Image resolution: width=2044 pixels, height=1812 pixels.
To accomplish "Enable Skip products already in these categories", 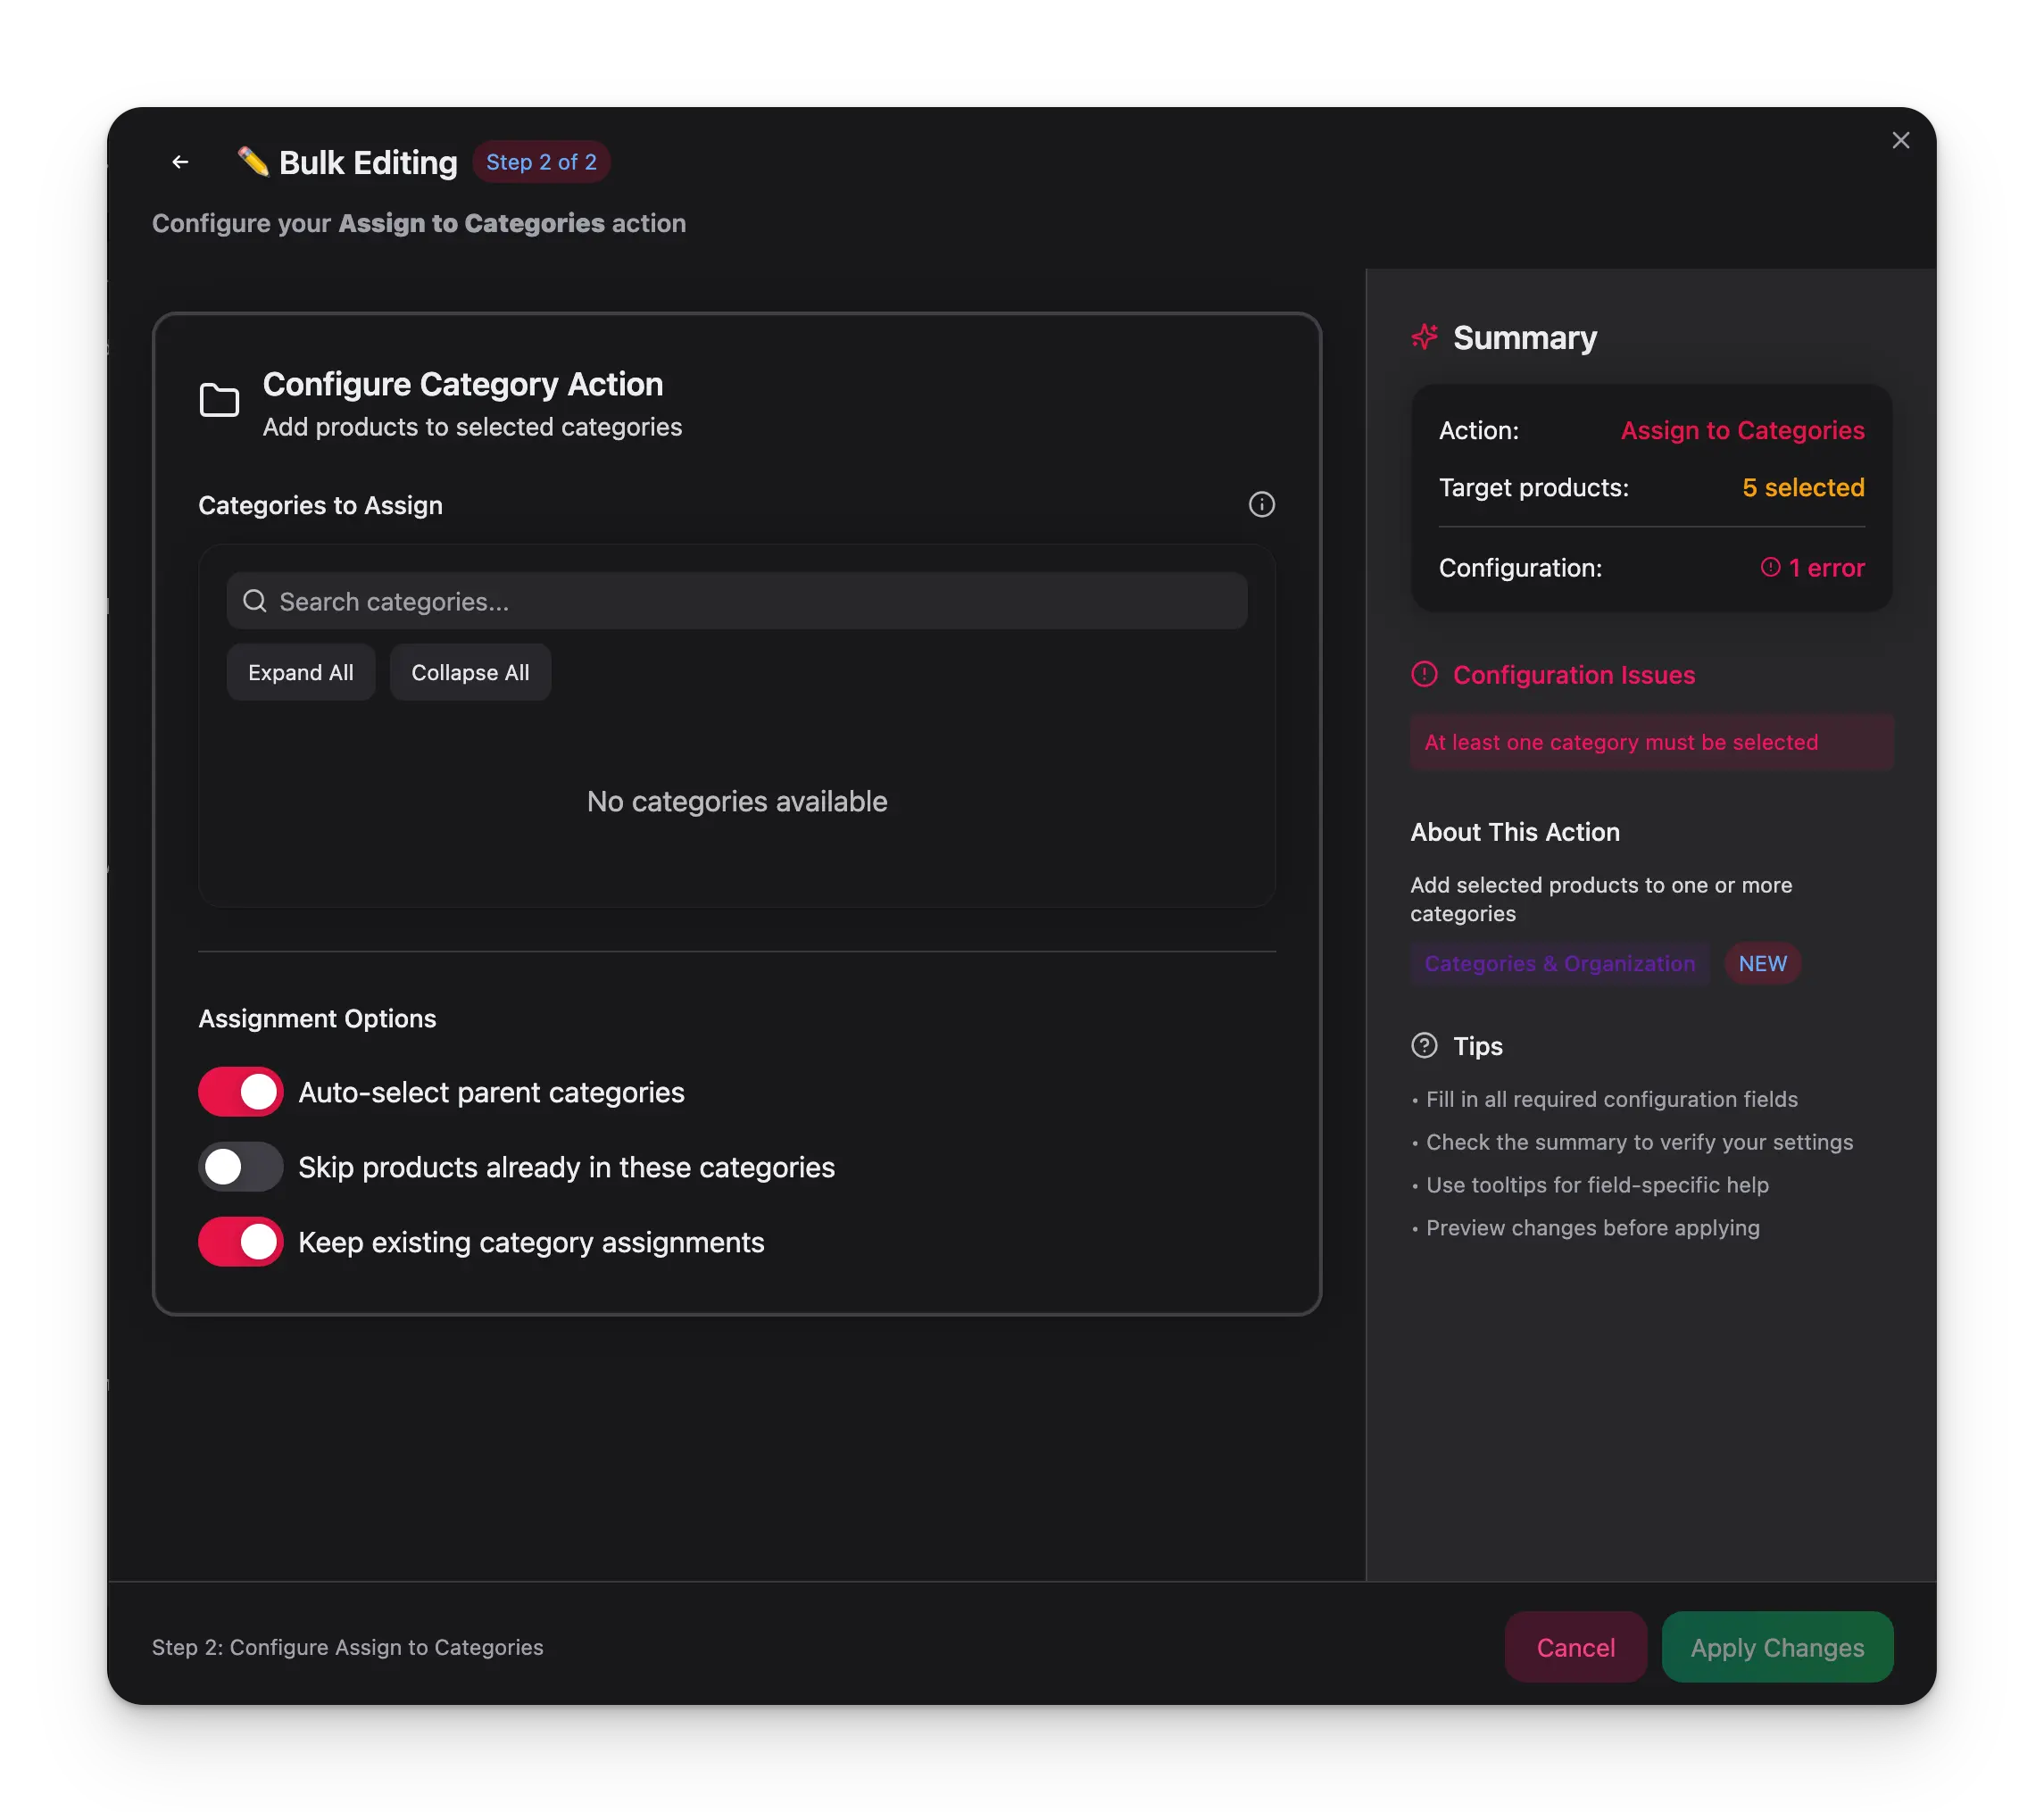I will tap(240, 1166).
